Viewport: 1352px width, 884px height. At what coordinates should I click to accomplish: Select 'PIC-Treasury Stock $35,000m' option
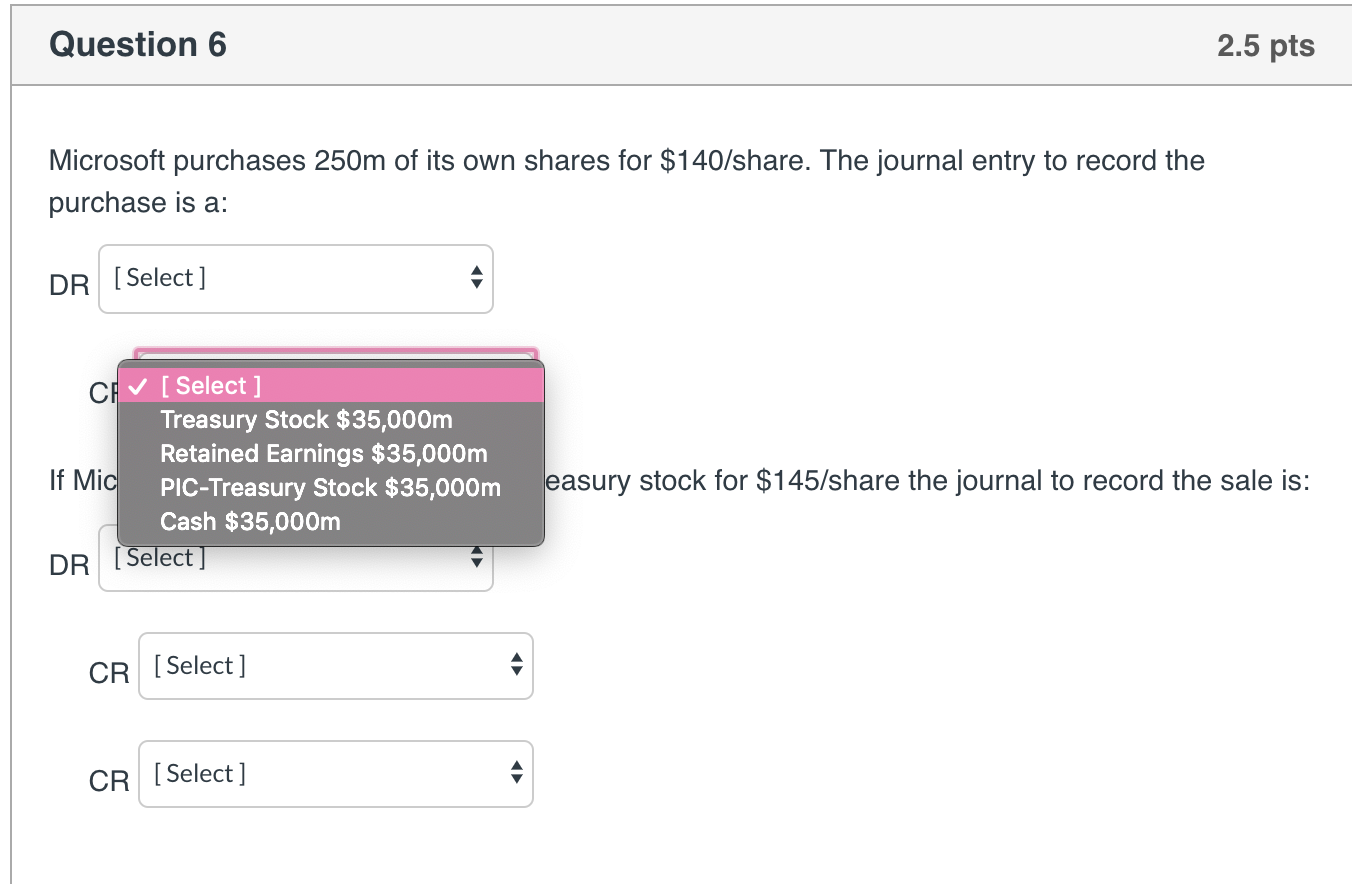(330, 487)
